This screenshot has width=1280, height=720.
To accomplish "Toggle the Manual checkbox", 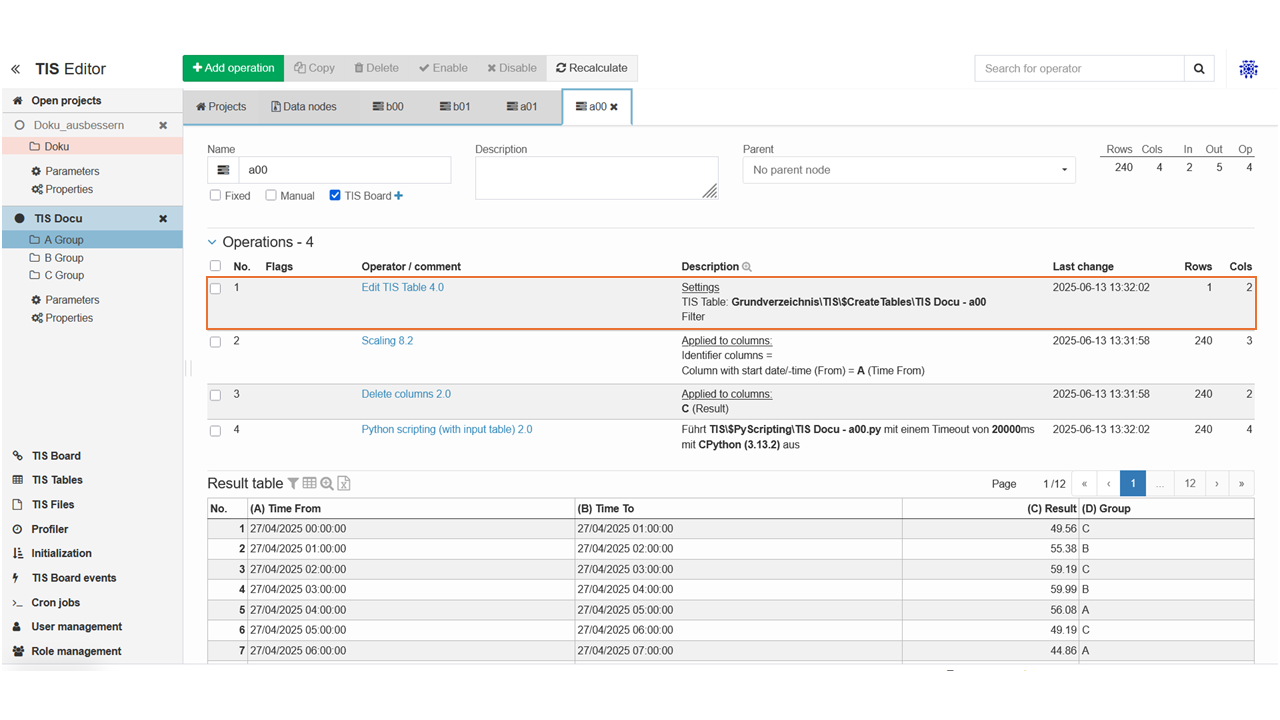I will click(271, 196).
